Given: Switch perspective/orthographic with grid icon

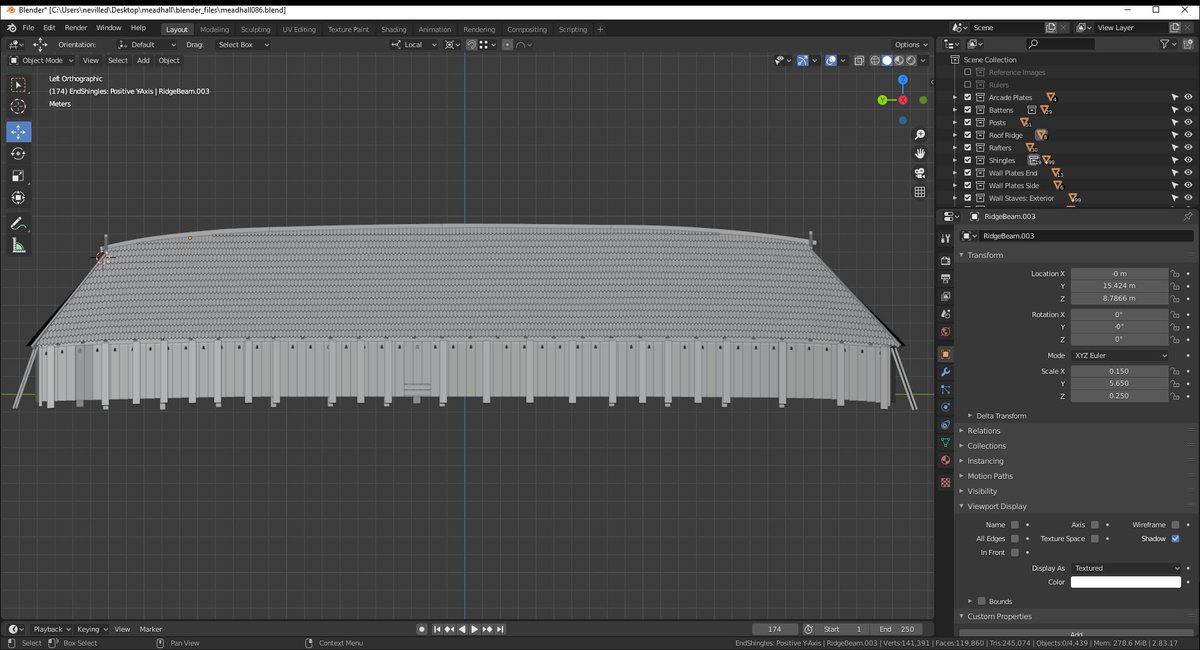Looking at the screenshot, I should pyautogui.click(x=920, y=192).
